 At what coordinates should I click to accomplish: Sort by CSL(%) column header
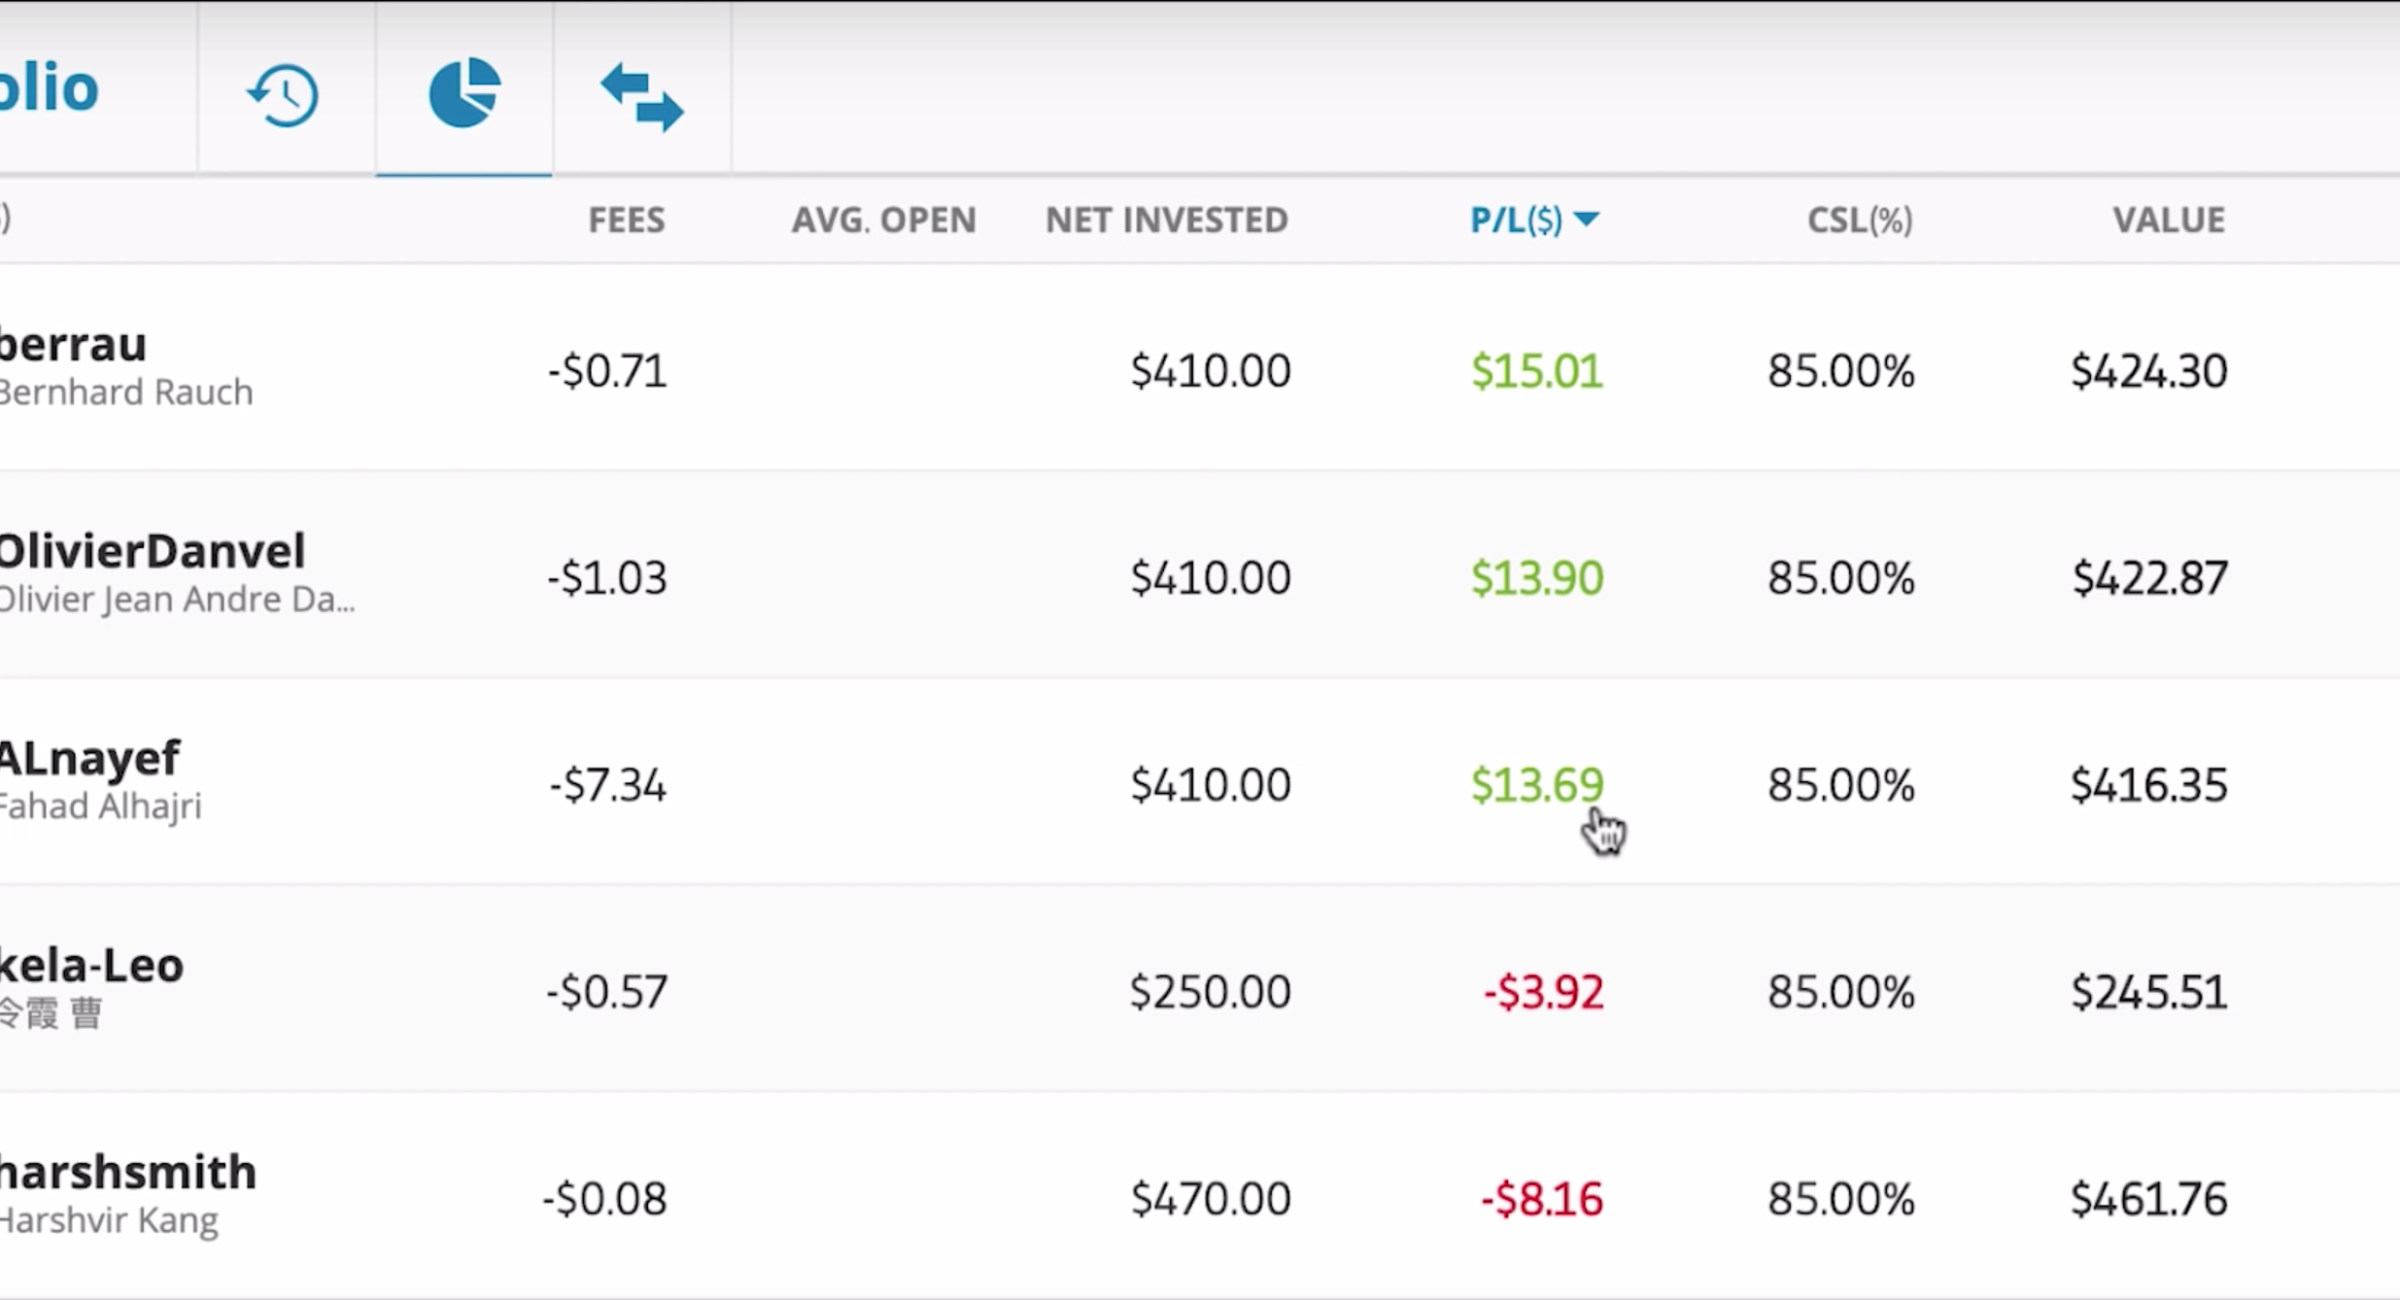1859,220
